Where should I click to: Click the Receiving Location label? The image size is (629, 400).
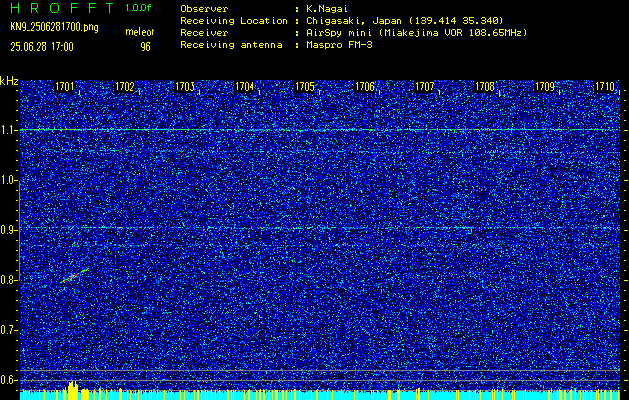234,21
